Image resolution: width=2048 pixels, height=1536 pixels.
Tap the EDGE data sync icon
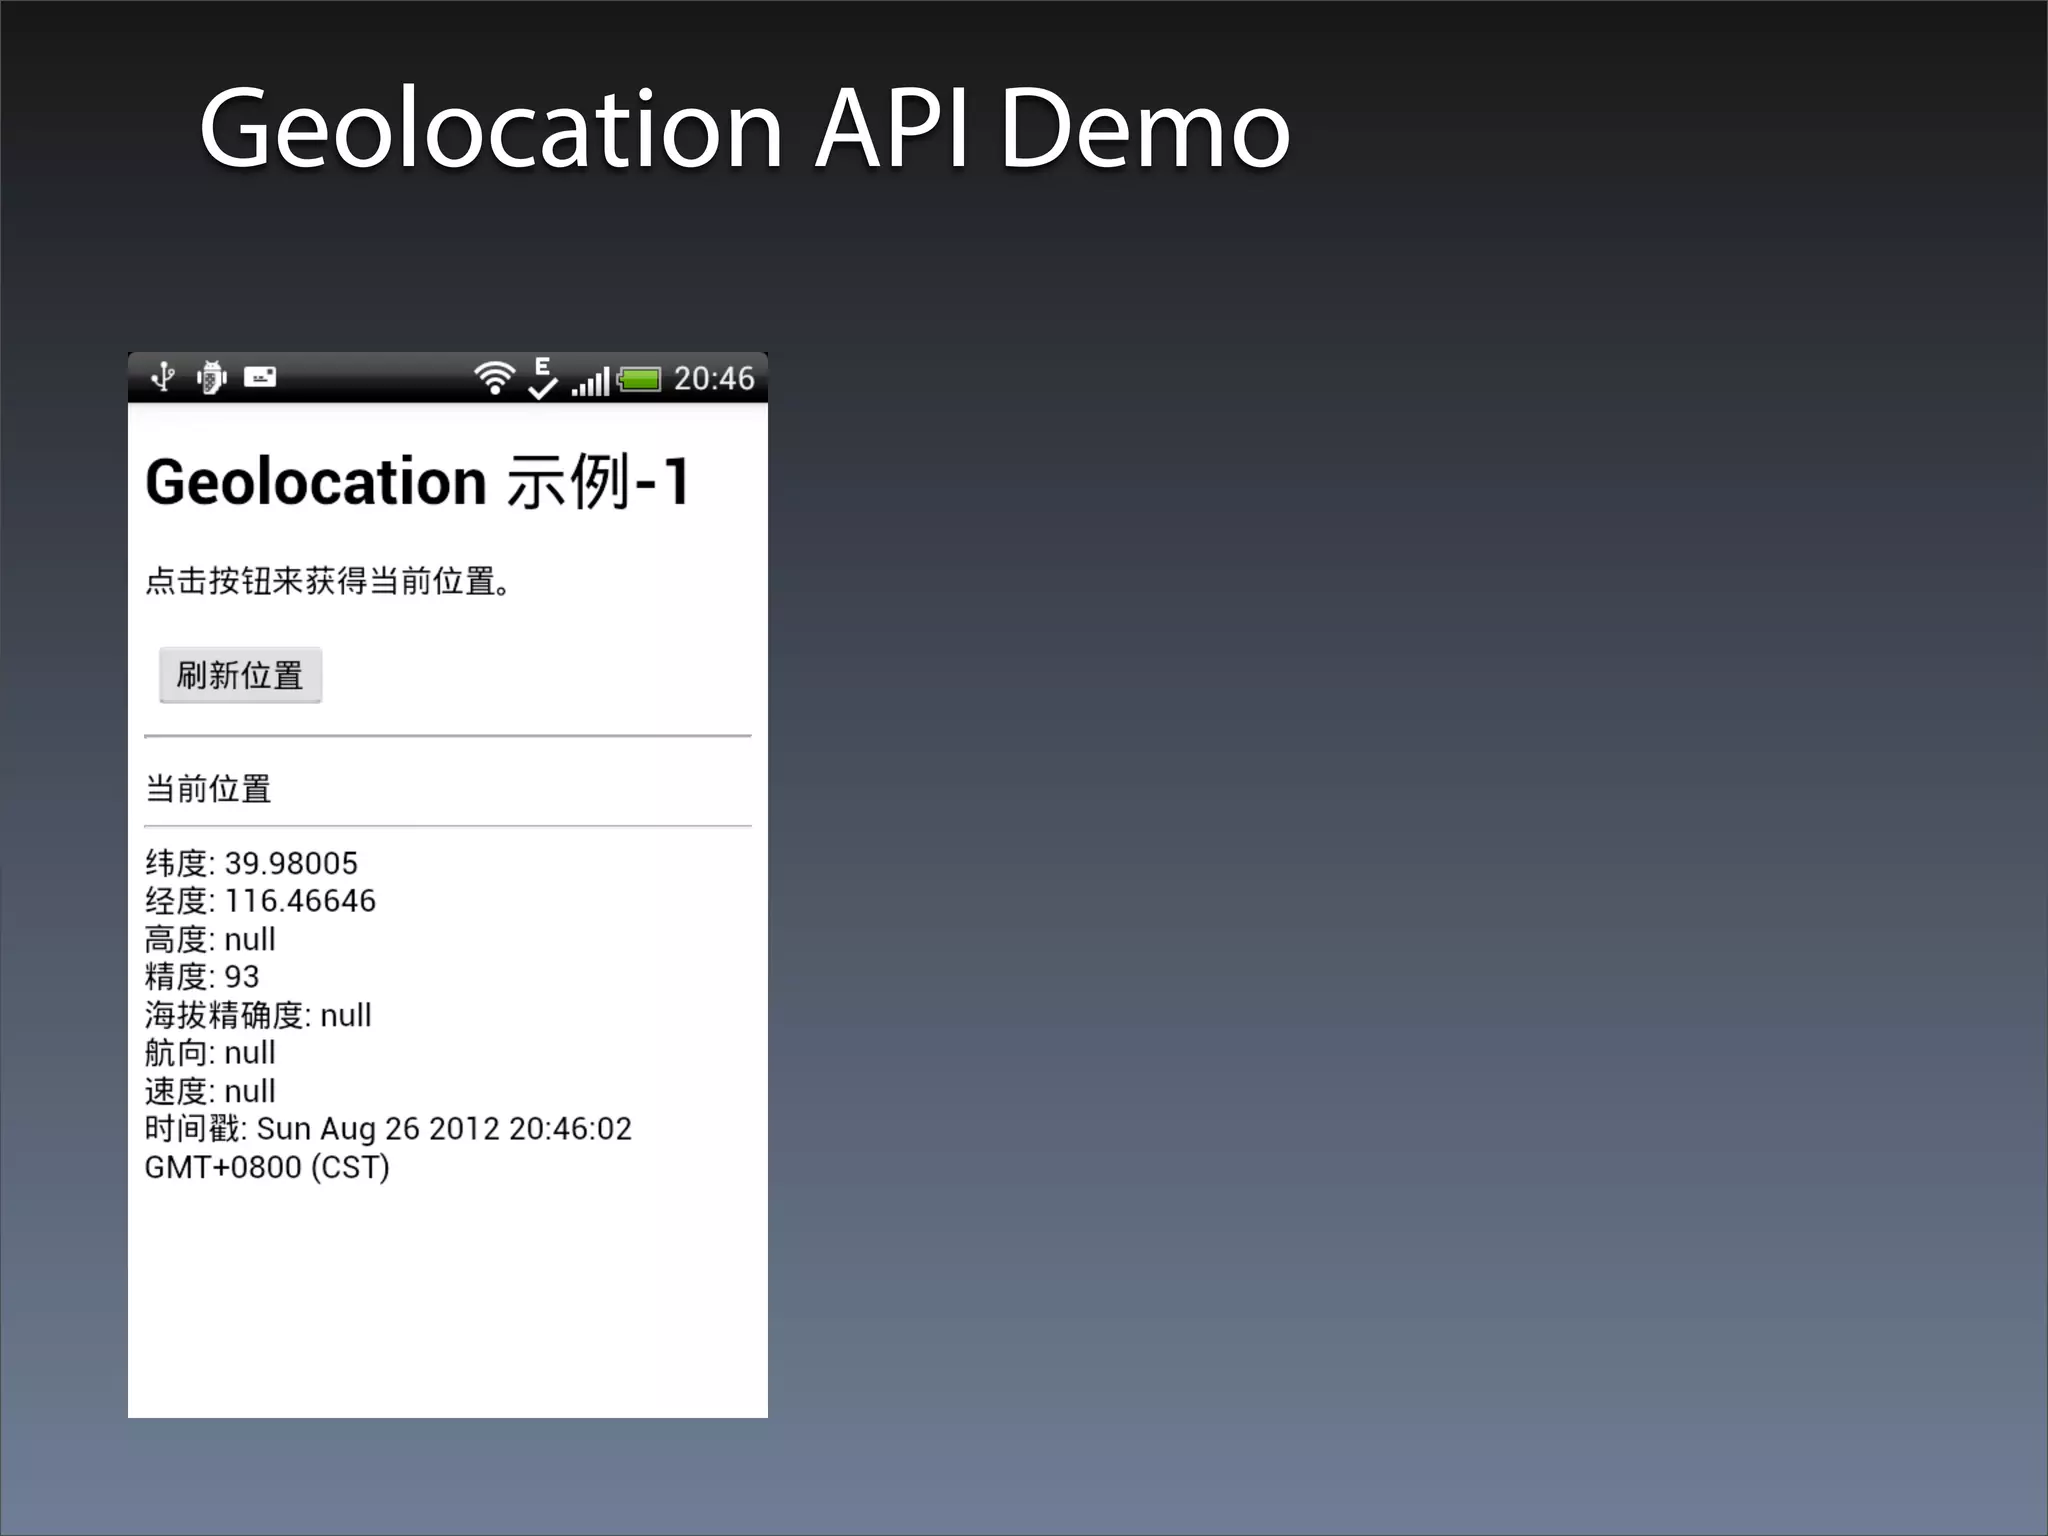click(542, 378)
